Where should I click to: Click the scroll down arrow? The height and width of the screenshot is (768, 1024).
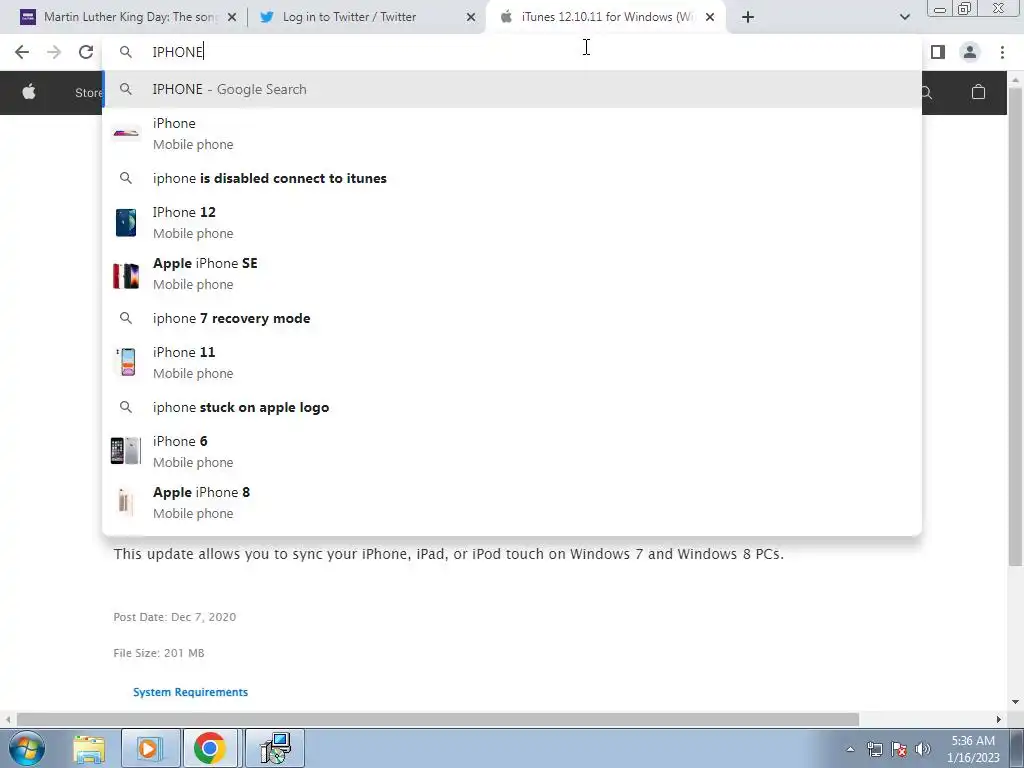click(x=1015, y=703)
